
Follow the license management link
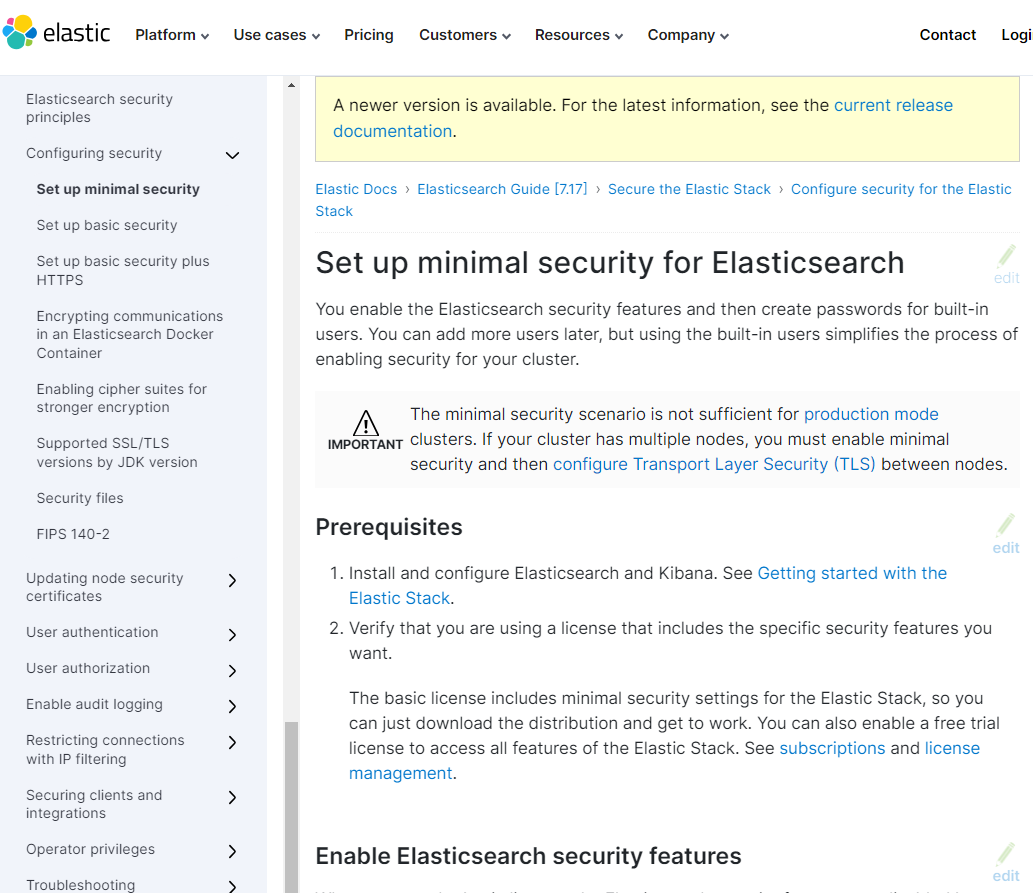point(952,748)
